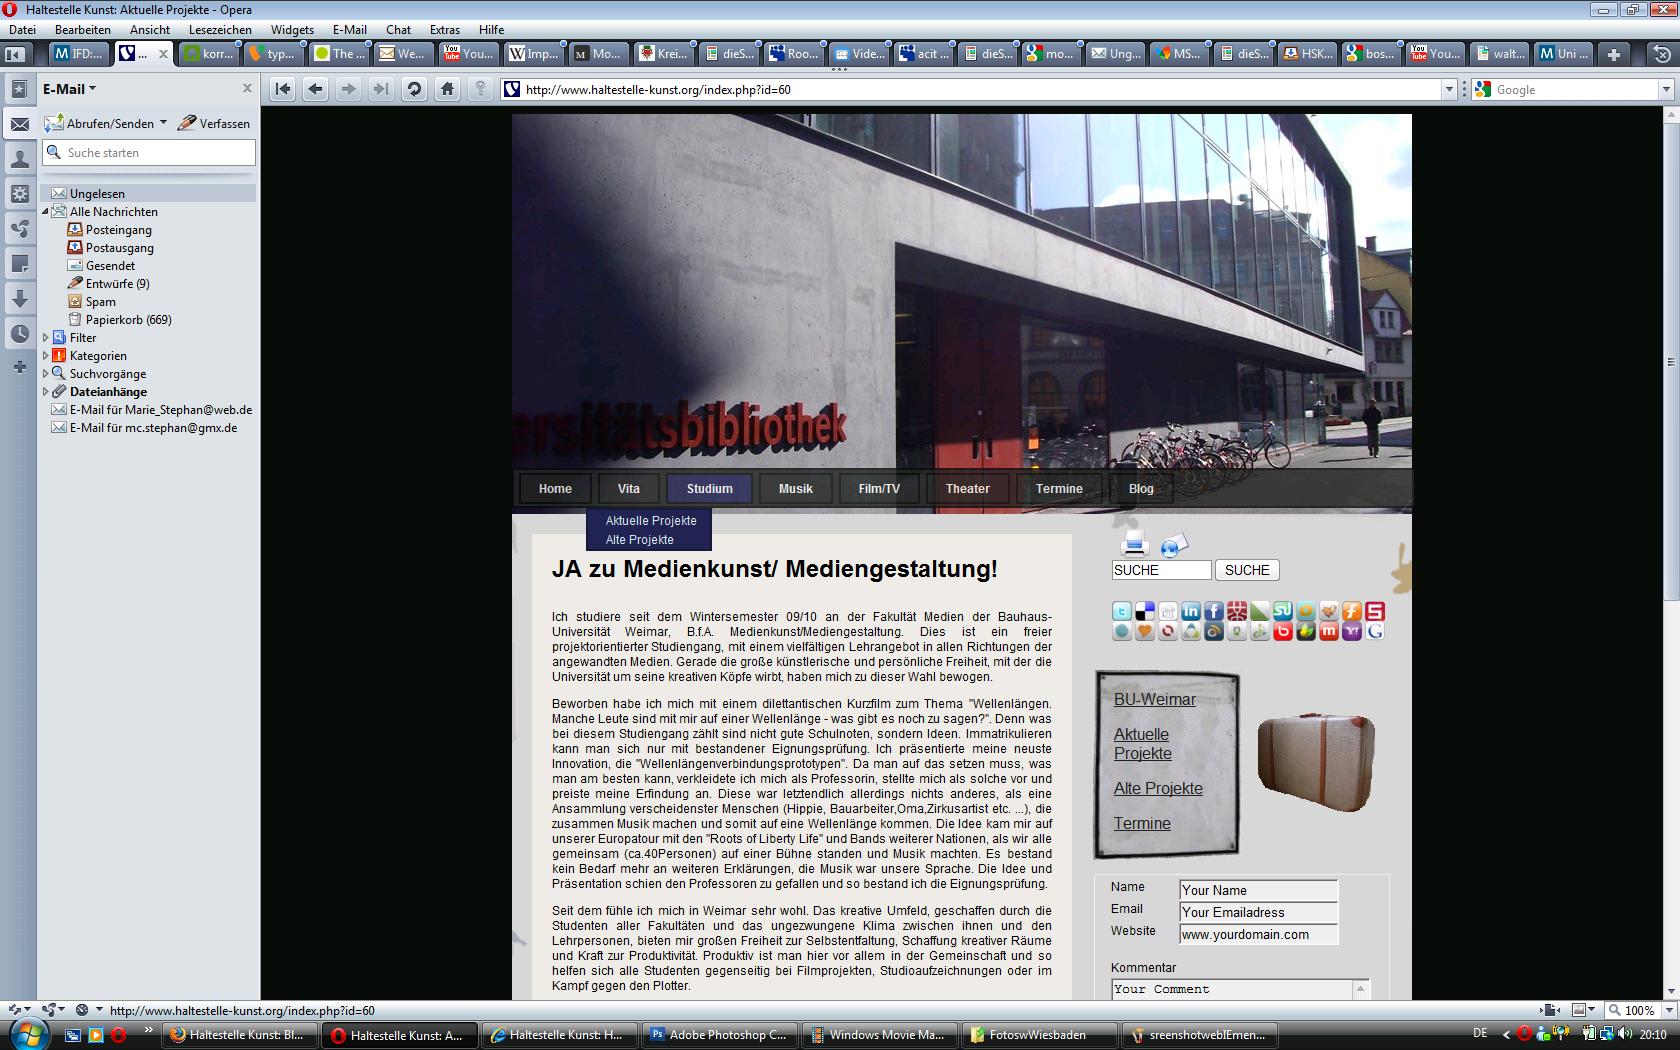Open the History clock panel icon
This screenshot has width=1680, height=1050.
coord(19,334)
